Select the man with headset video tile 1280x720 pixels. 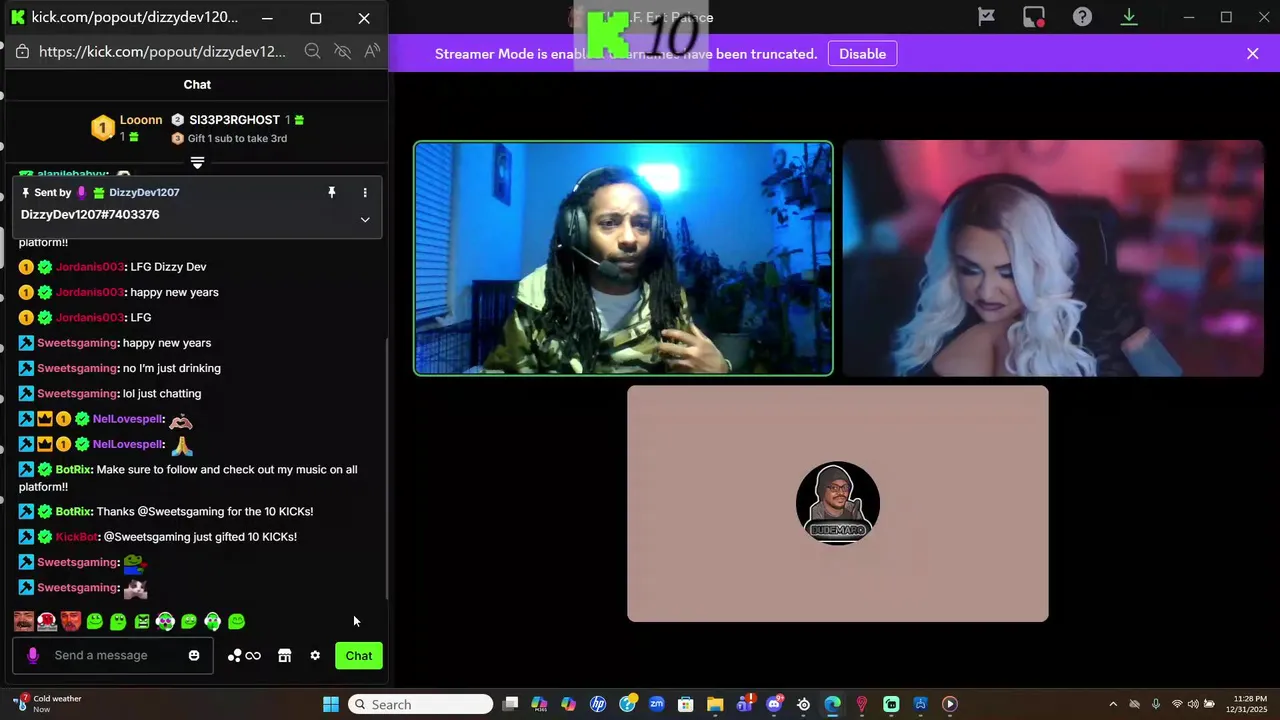pos(623,258)
